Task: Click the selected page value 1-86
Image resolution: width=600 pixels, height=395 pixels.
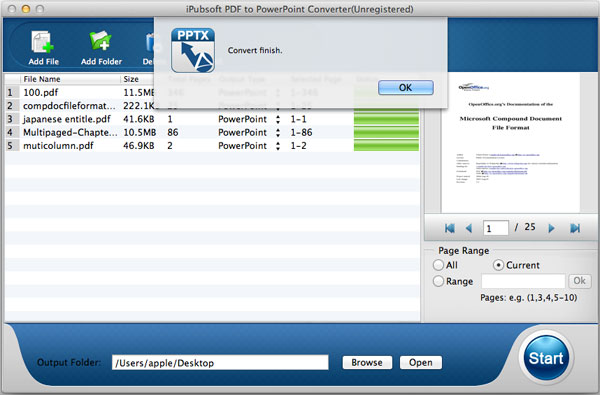Action: click(301, 132)
